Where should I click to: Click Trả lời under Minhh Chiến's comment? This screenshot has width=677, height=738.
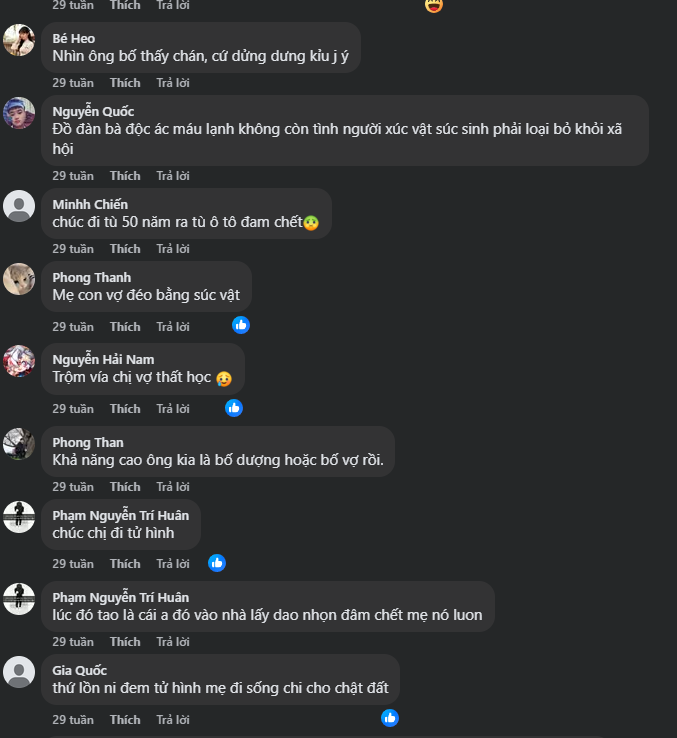tap(173, 249)
